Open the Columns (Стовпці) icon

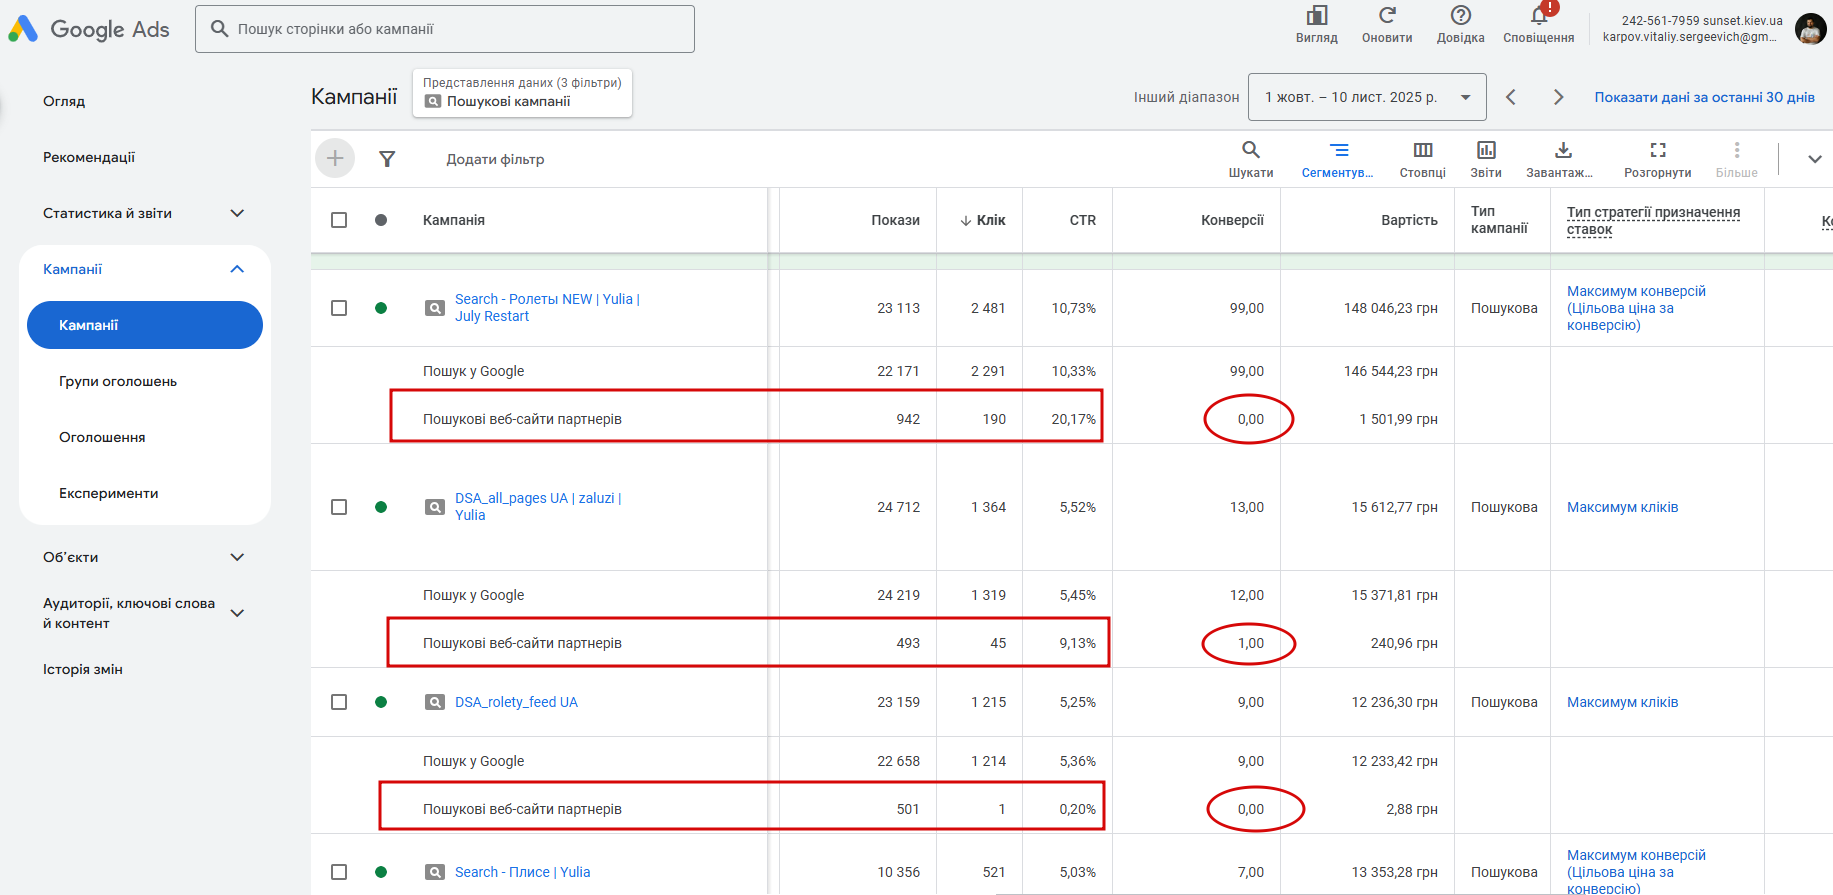(1422, 150)
